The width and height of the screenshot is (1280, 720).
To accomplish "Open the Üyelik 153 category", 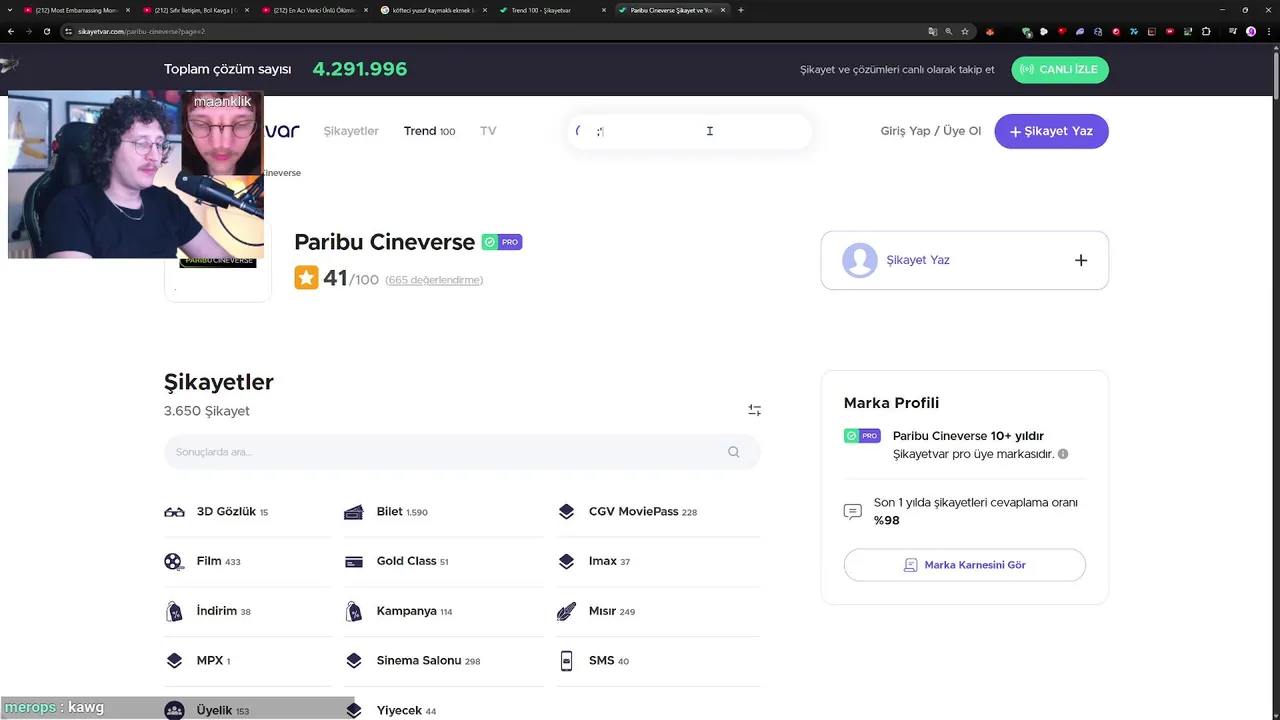I will click(x=223, y=711).
